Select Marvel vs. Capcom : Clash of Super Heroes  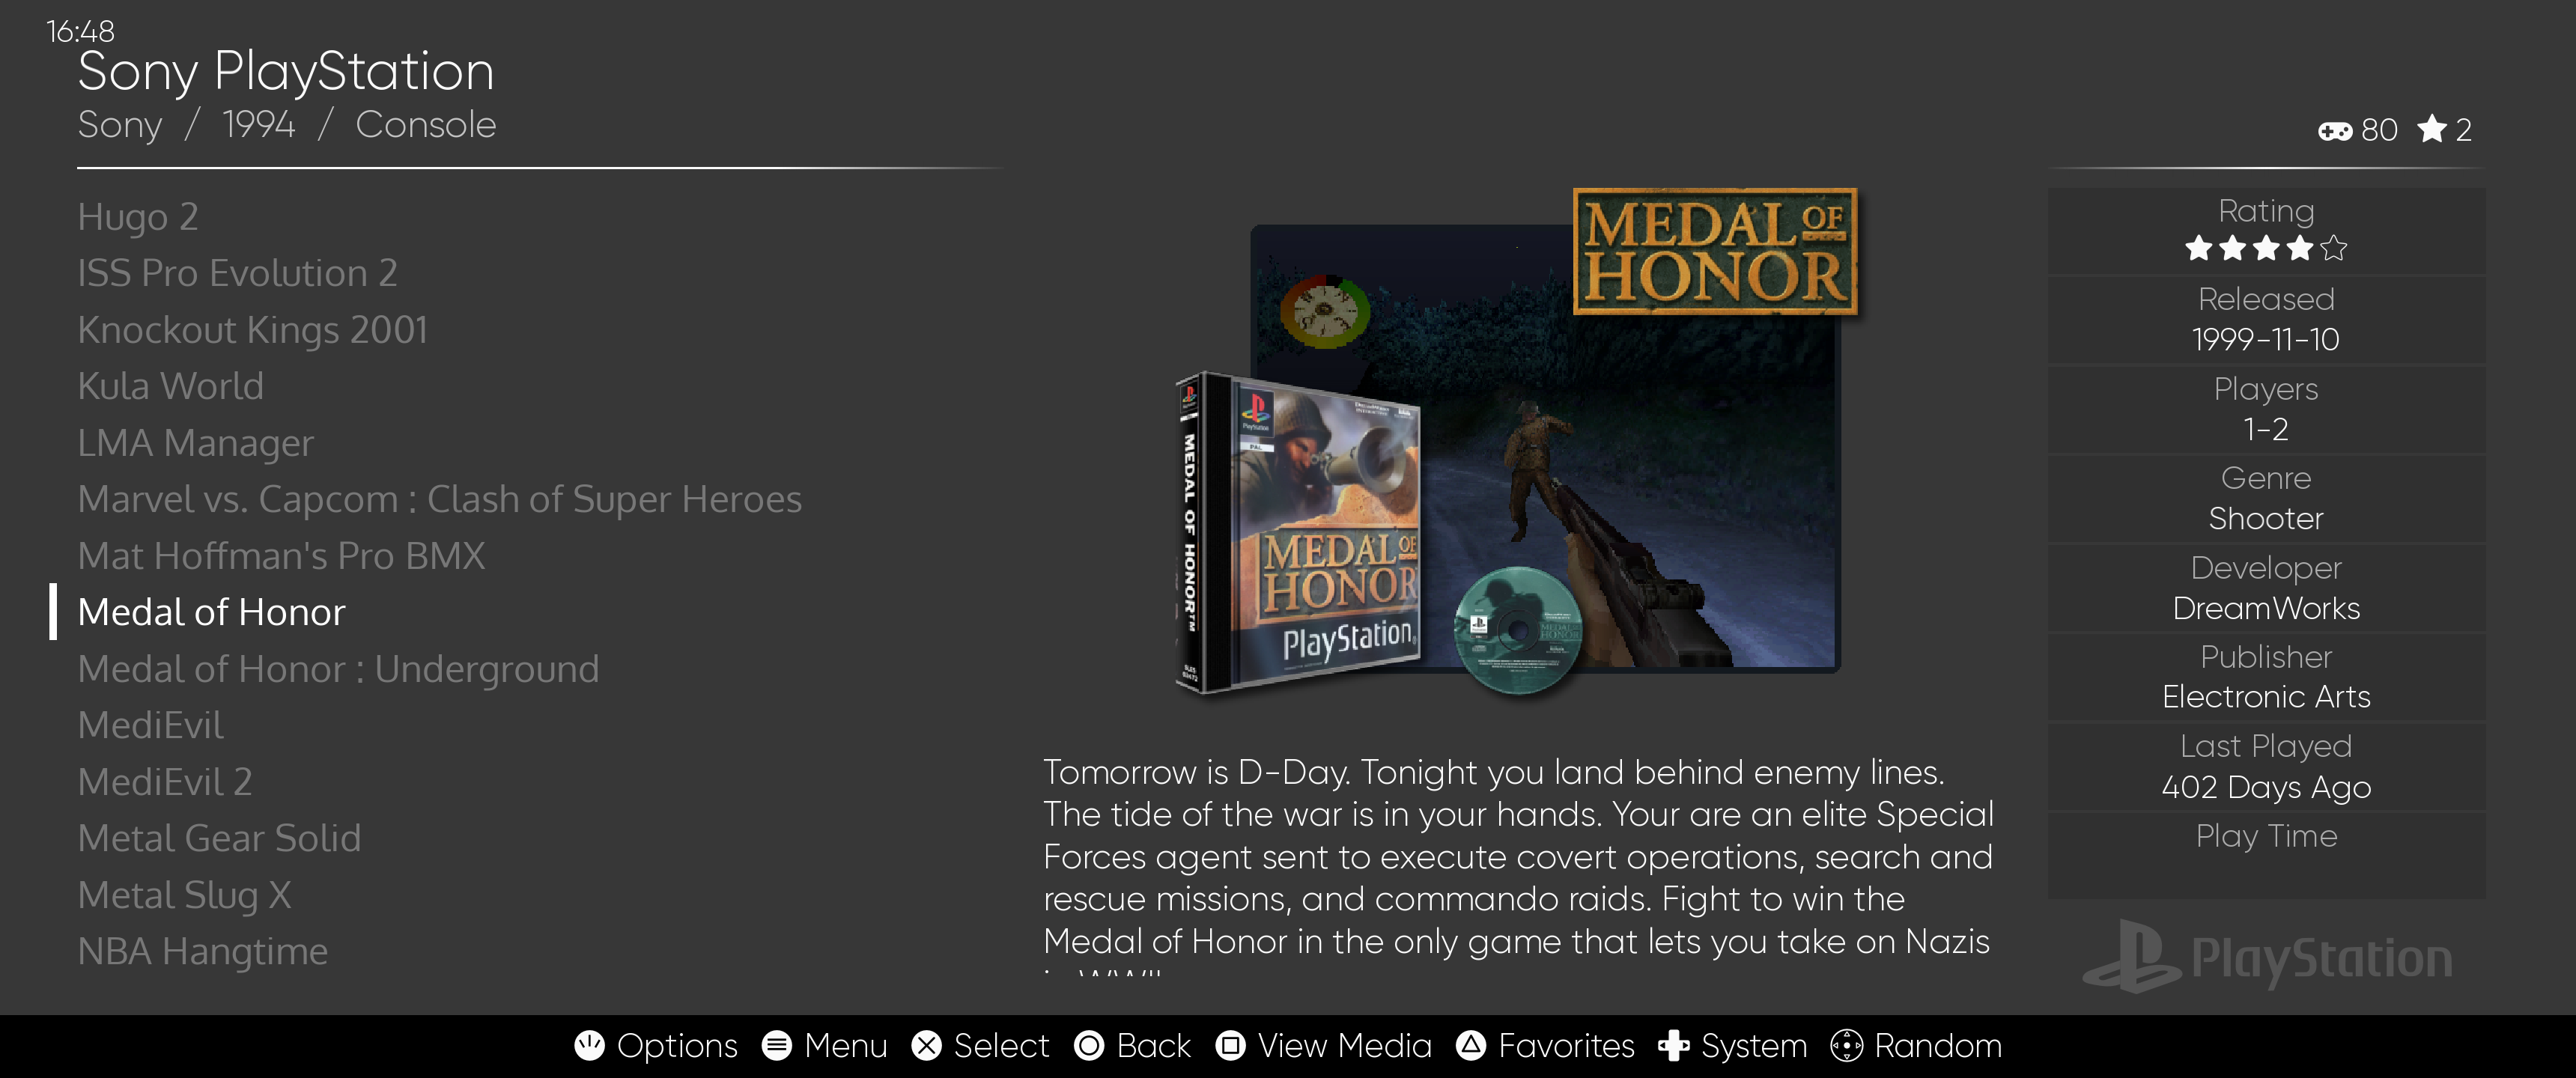(x=440, y=499)
